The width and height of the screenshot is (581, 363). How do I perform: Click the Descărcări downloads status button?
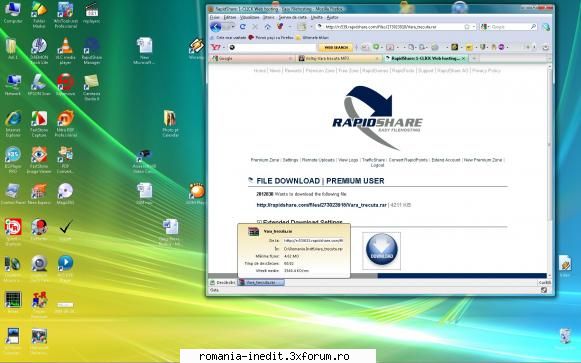pyautogui.click(x=222, y=282)
